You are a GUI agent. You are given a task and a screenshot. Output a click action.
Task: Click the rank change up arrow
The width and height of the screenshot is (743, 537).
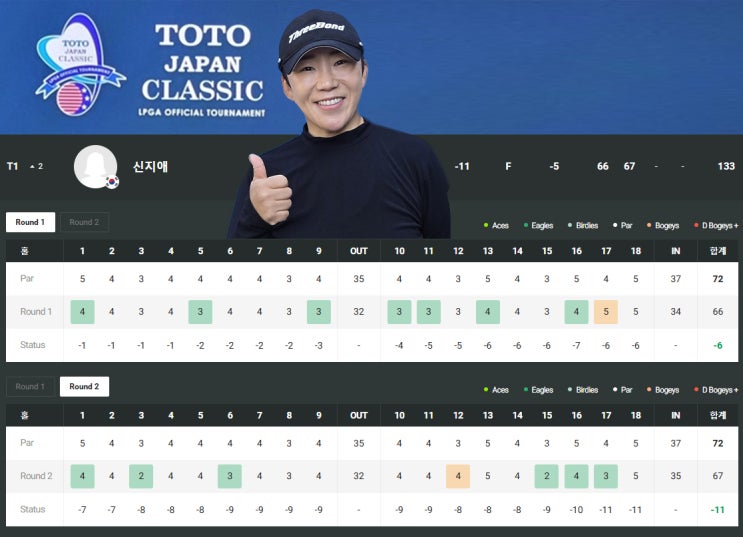32,166
